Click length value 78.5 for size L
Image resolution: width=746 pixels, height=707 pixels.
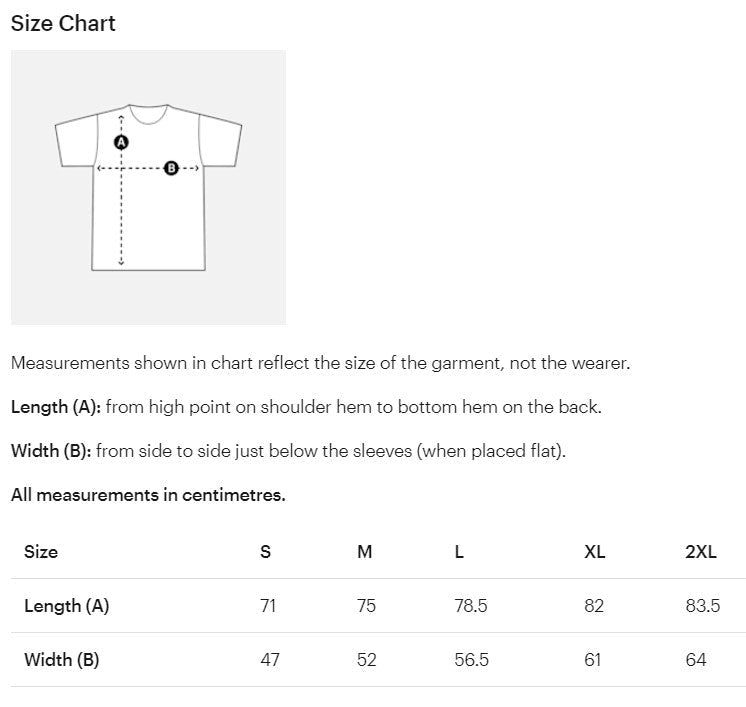point(471,606)
